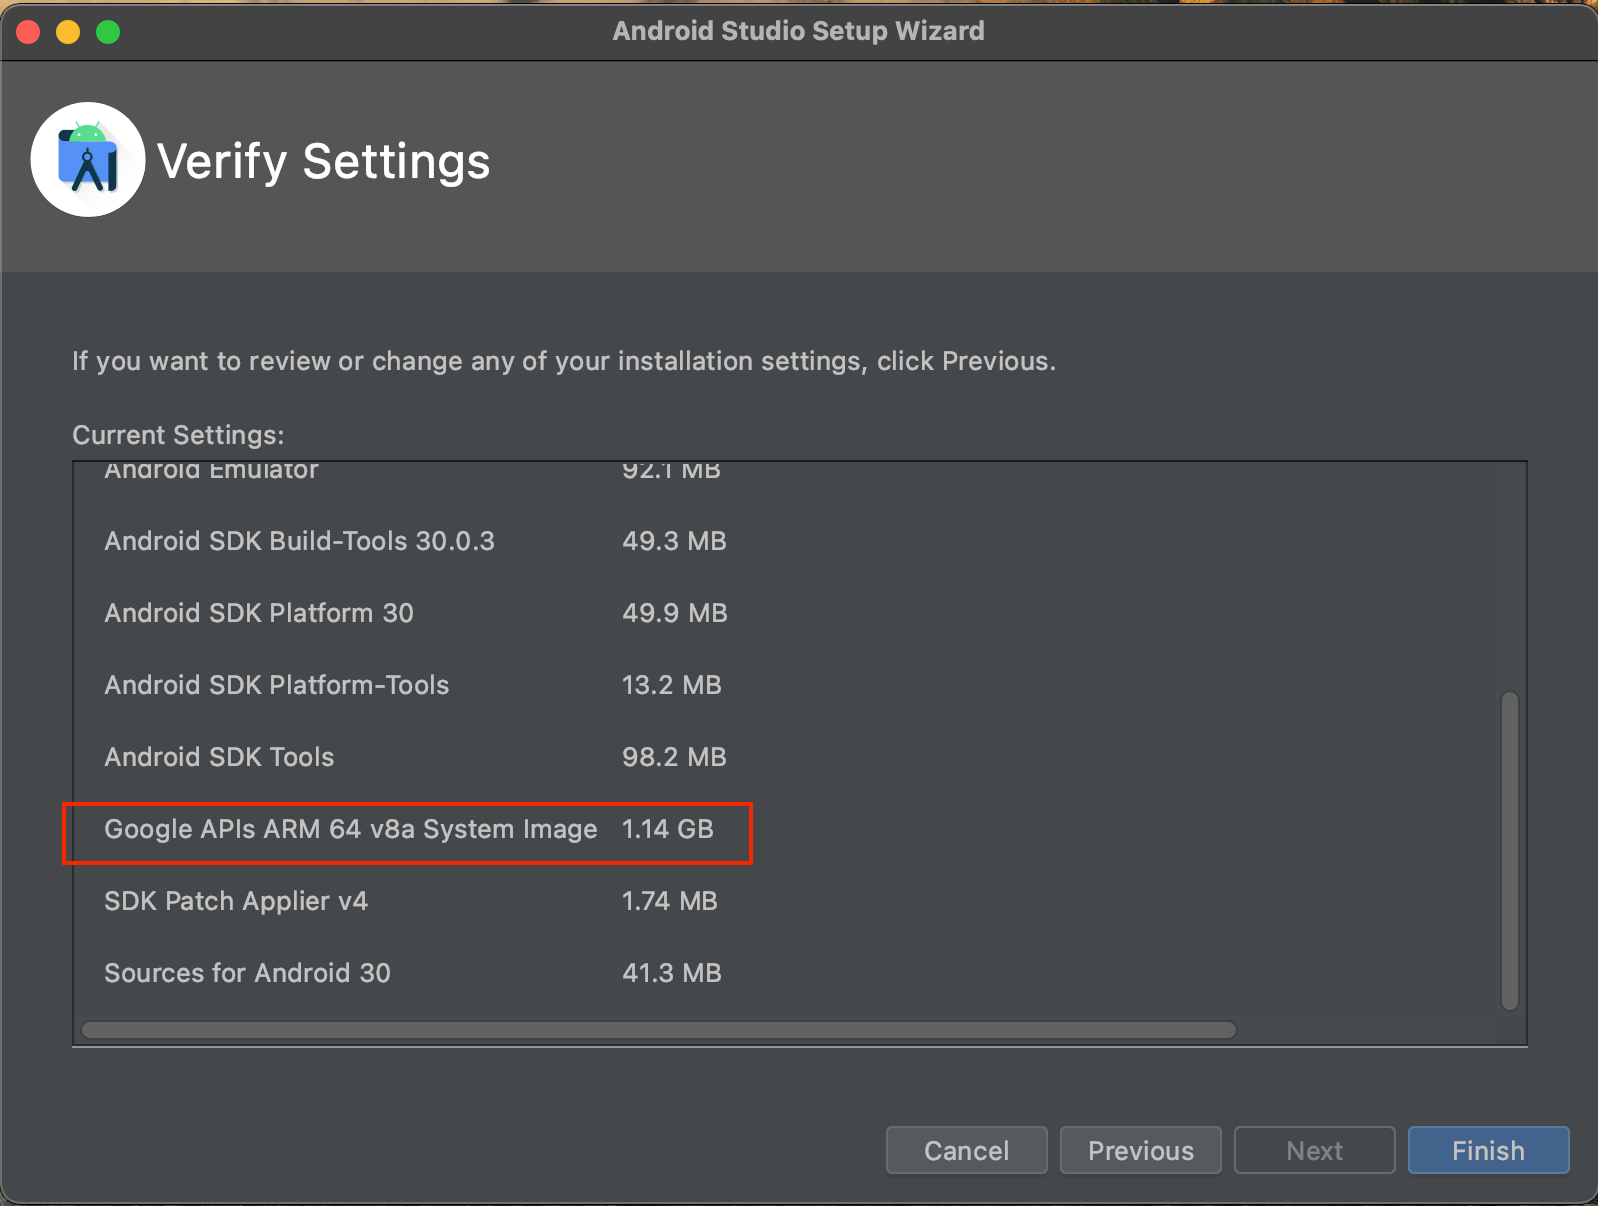This screenshot has width=1598, height=1206.
Task: Select the Android SDK Tools row
Action: click(415, 757)
